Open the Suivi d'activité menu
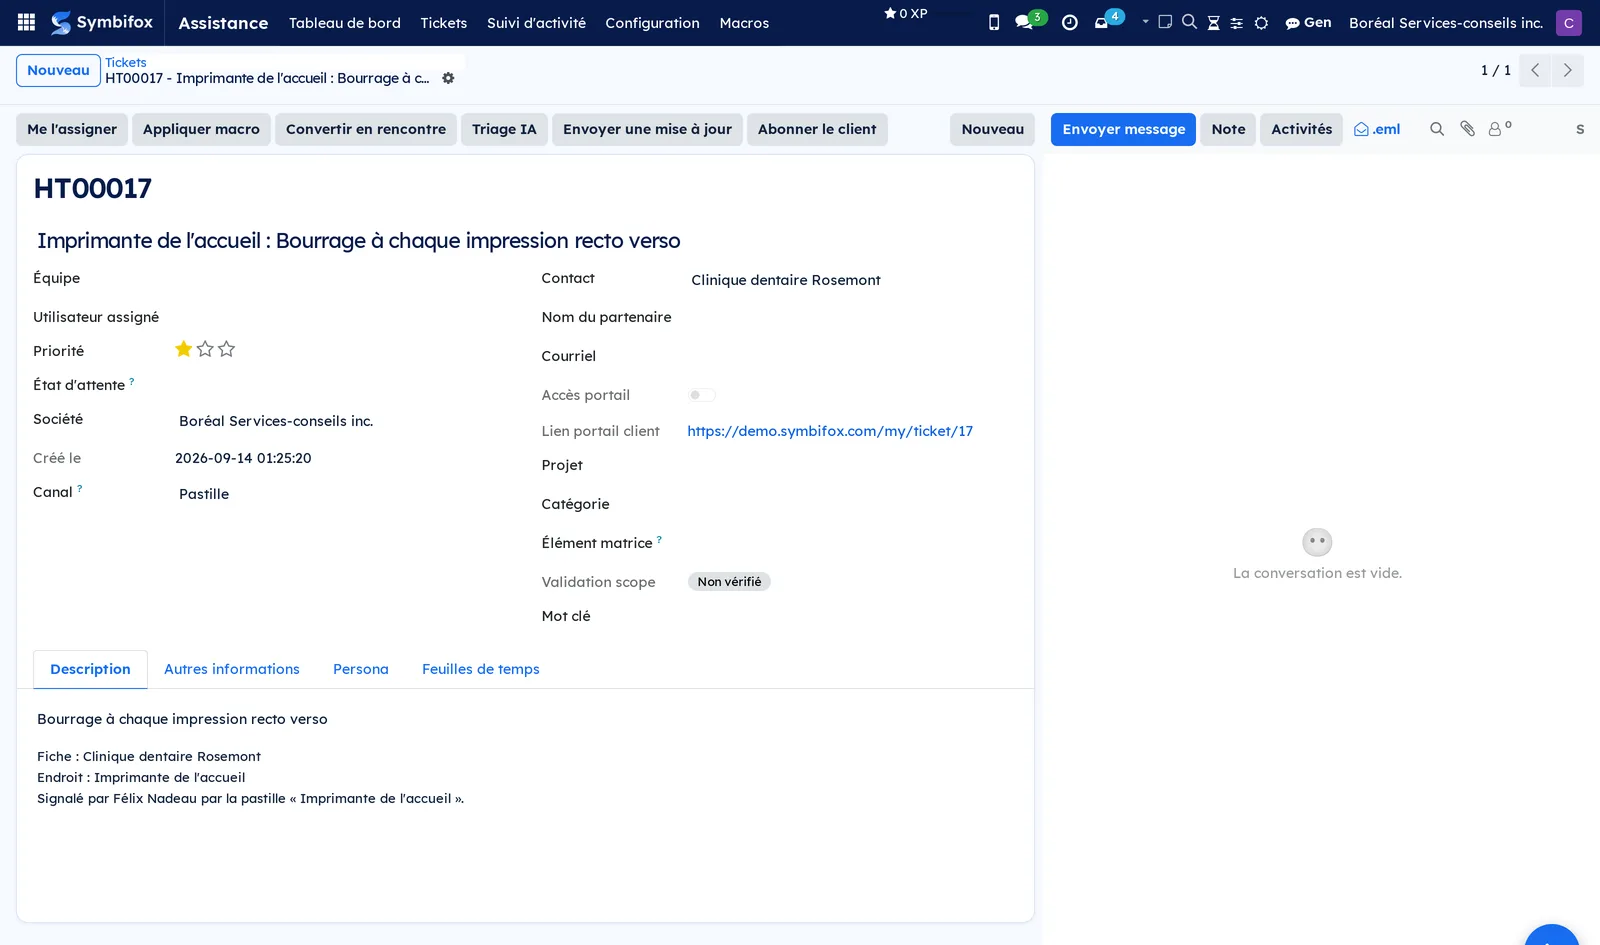This screenshot has width=1600, height=945. coord(536,22)
